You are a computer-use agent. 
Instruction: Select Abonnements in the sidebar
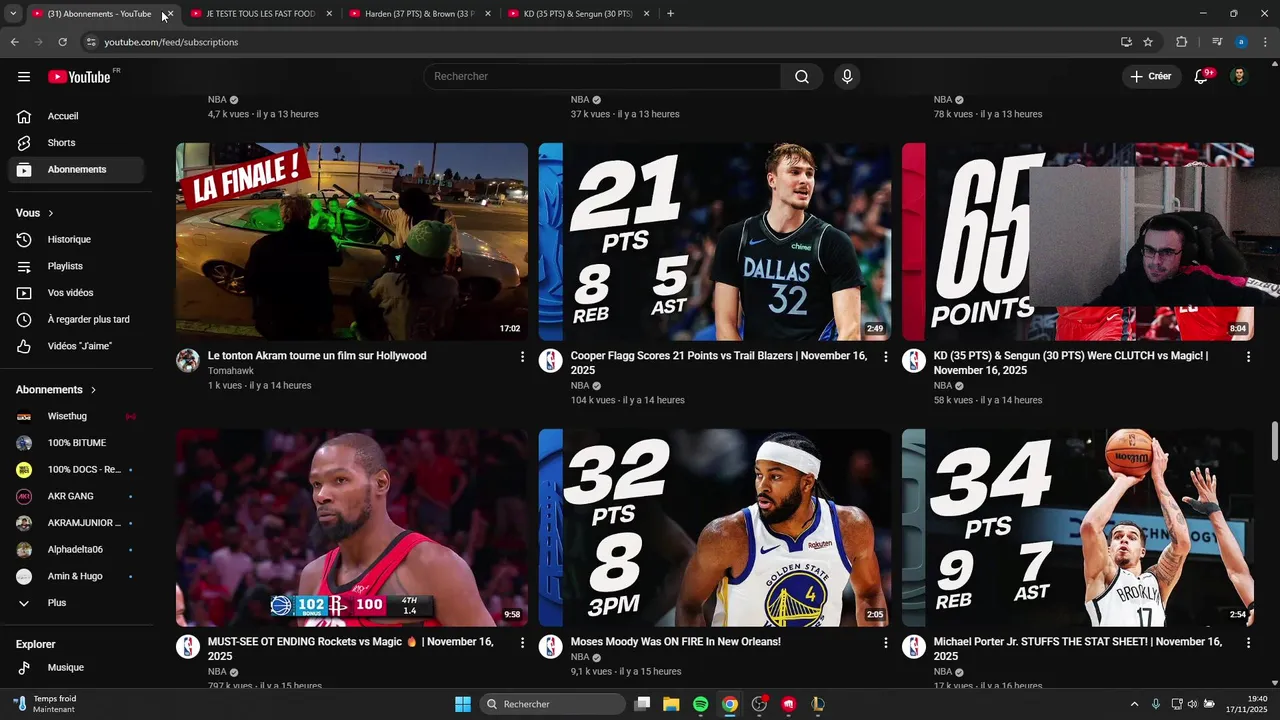point(76,170)
